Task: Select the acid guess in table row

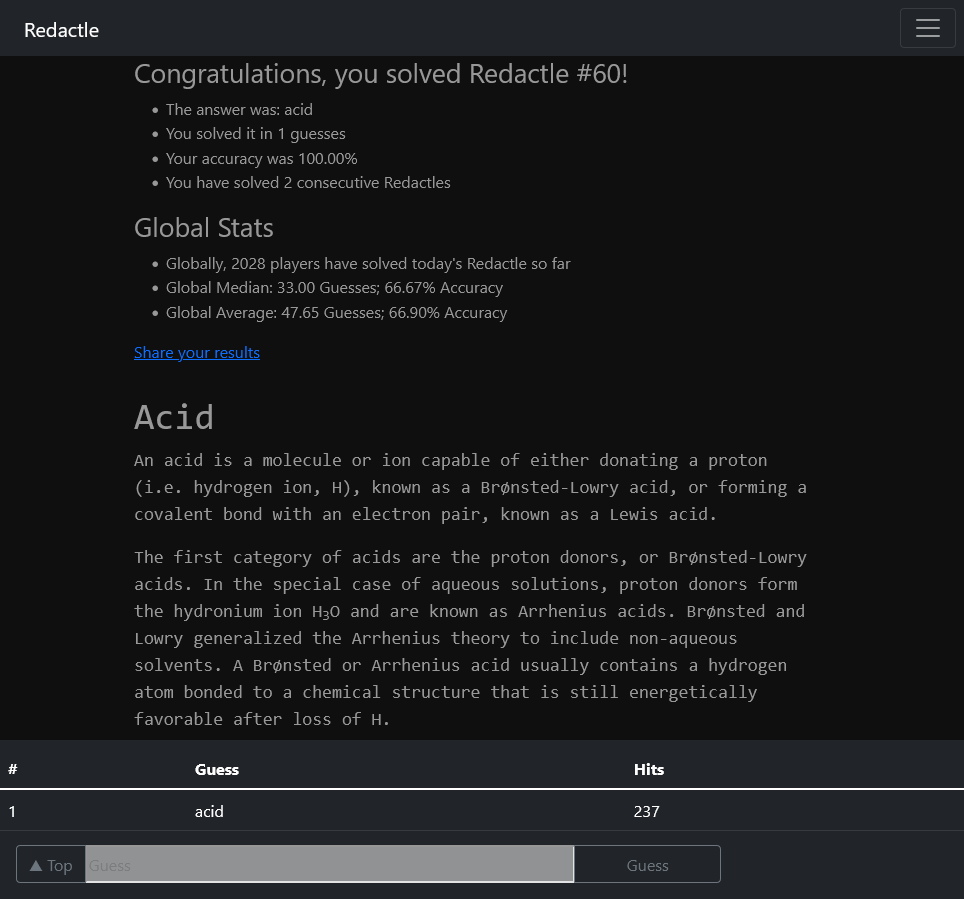Action: (x=209, y=811)
